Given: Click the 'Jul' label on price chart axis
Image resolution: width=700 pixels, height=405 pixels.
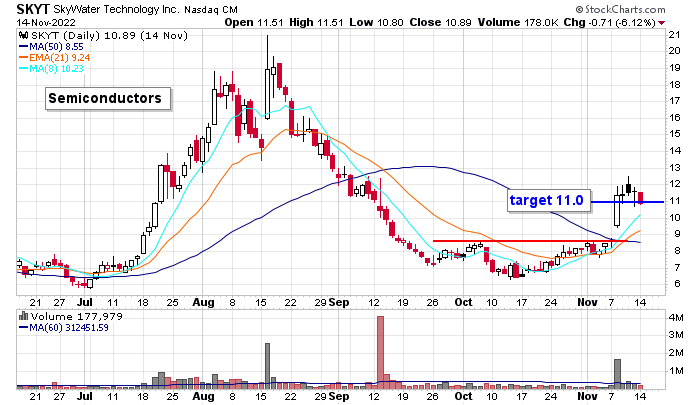Looking at the screenshot, I should click(85, 302).
